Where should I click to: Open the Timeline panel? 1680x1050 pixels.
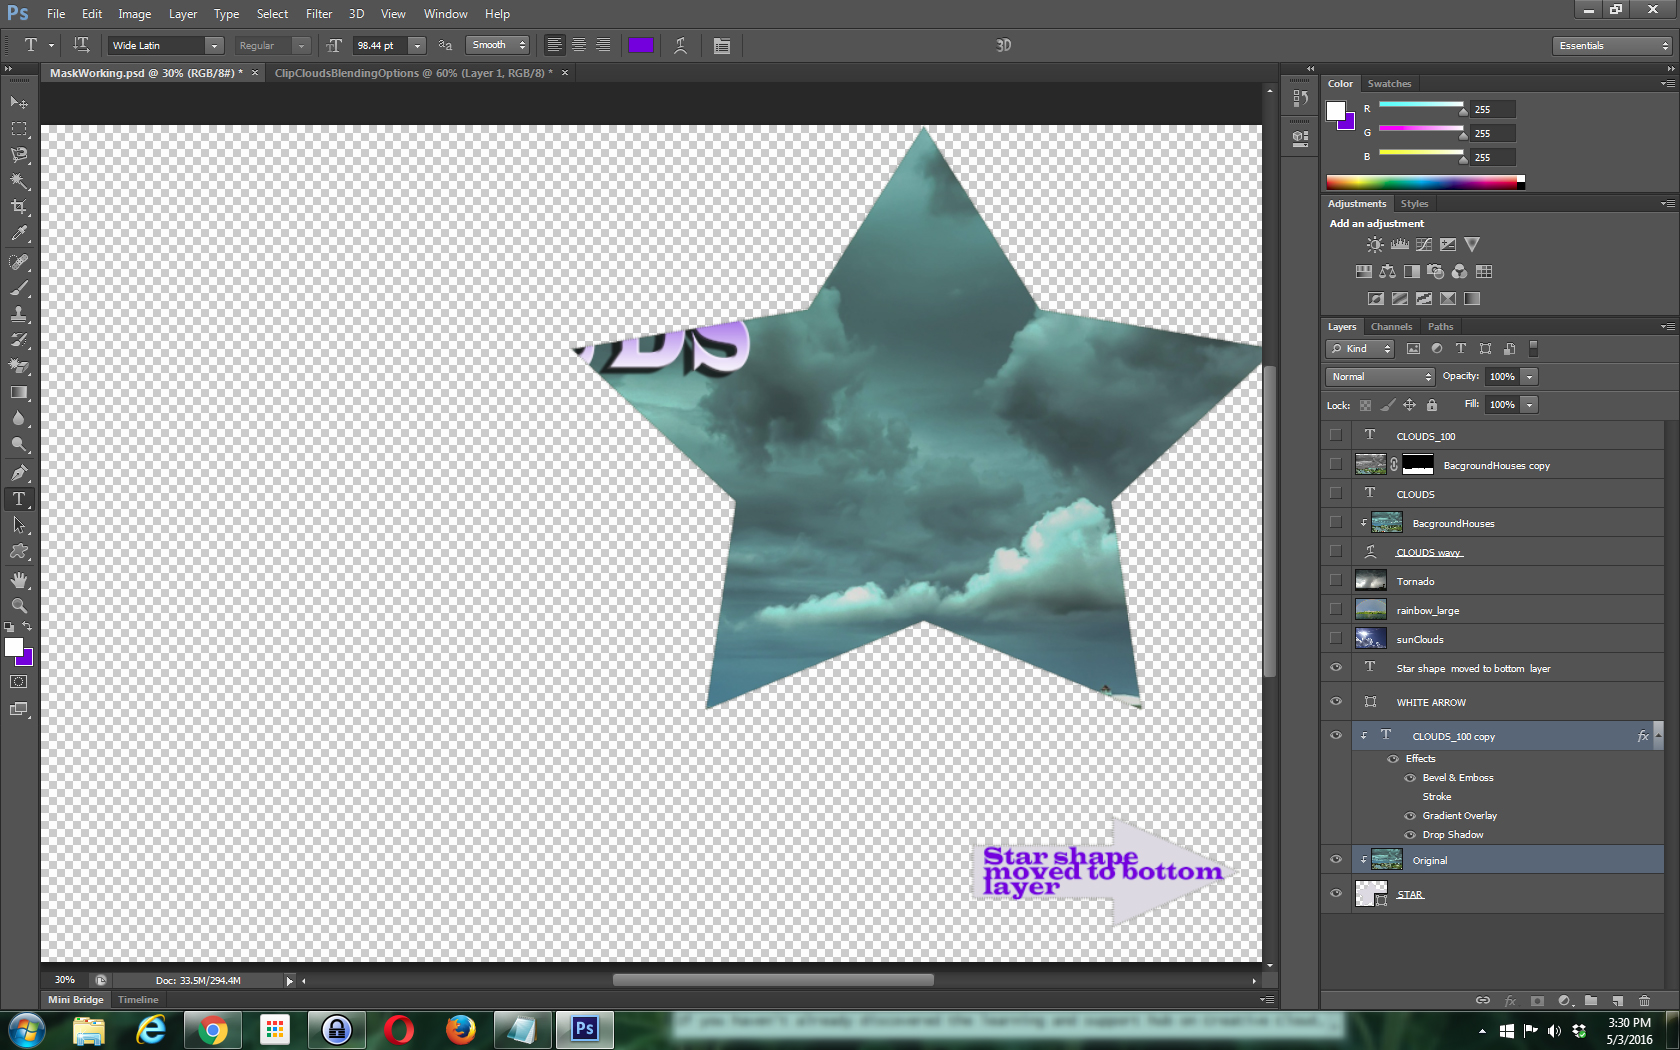[137, 999]
